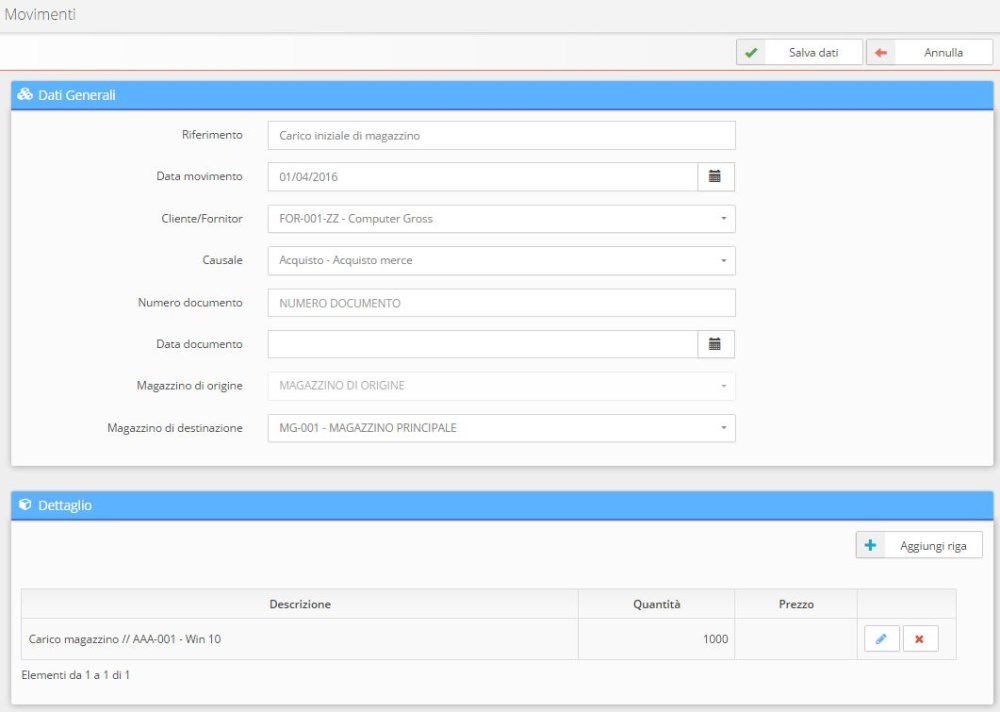Screen dimensions: 1000x712
Task: Sort by the Quantità column header
Action: click(656, 604)
